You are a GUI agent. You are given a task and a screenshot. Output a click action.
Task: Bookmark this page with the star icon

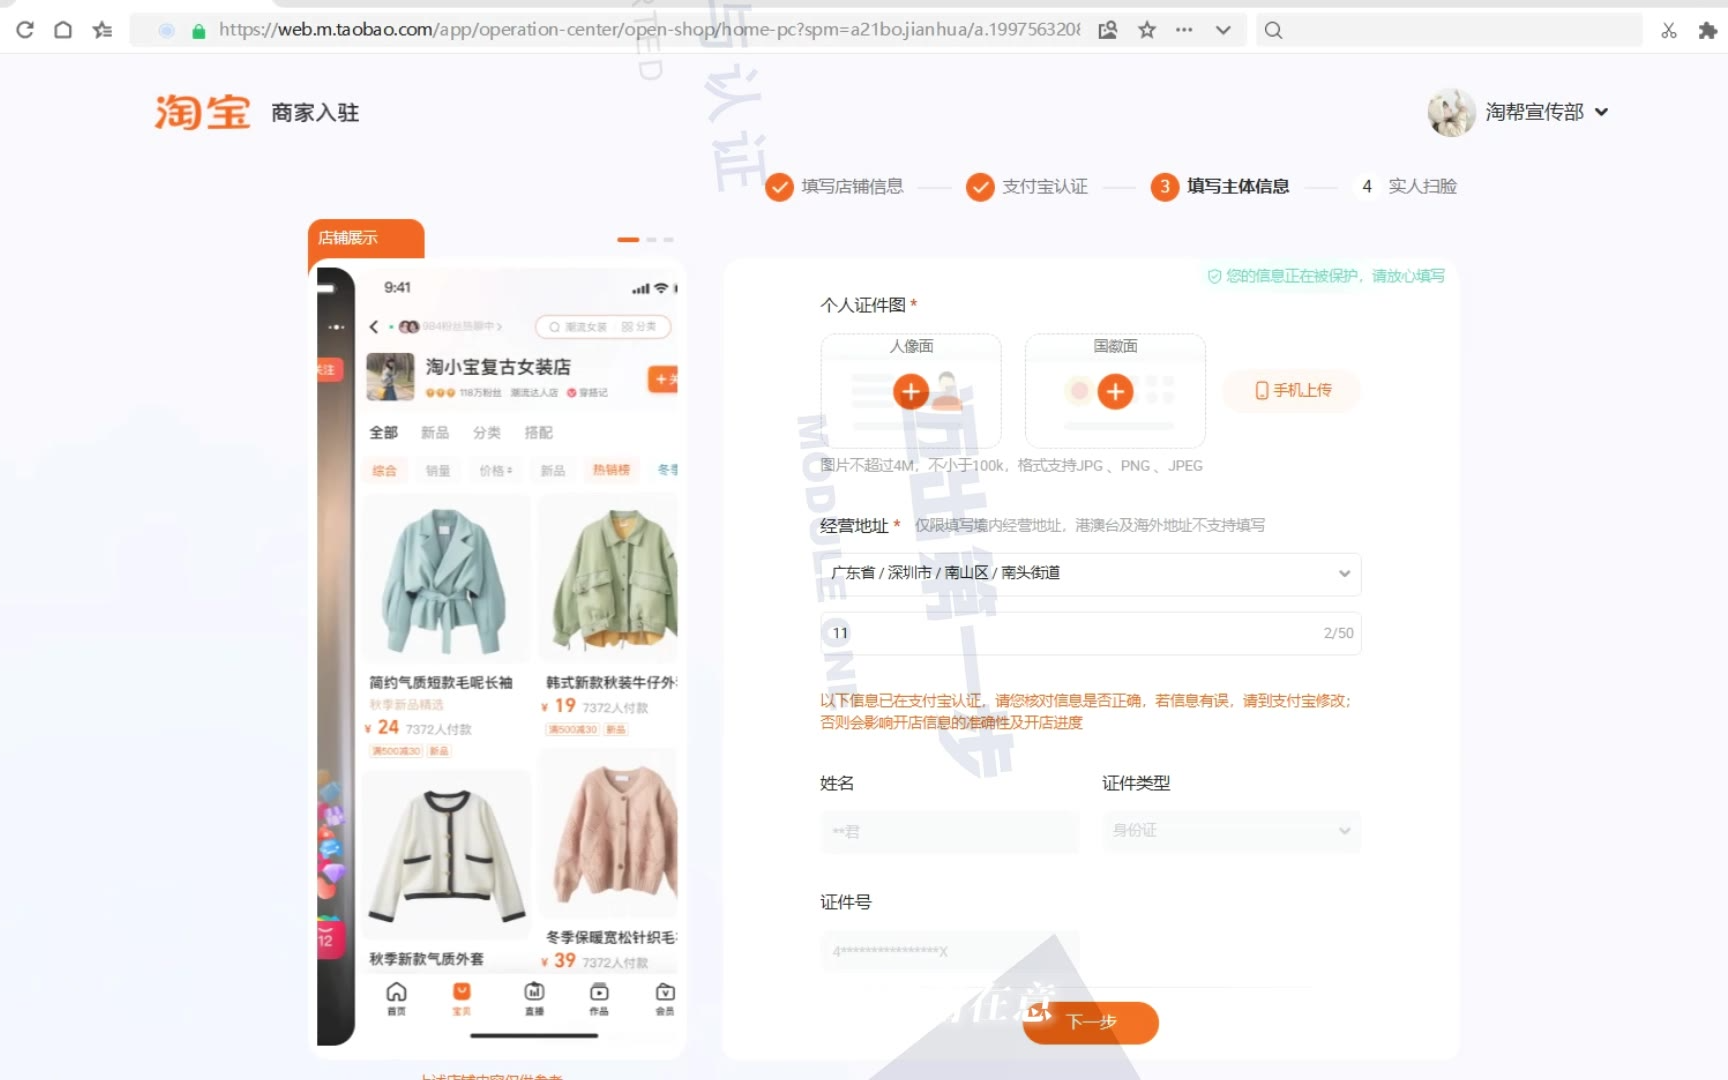1147,30
